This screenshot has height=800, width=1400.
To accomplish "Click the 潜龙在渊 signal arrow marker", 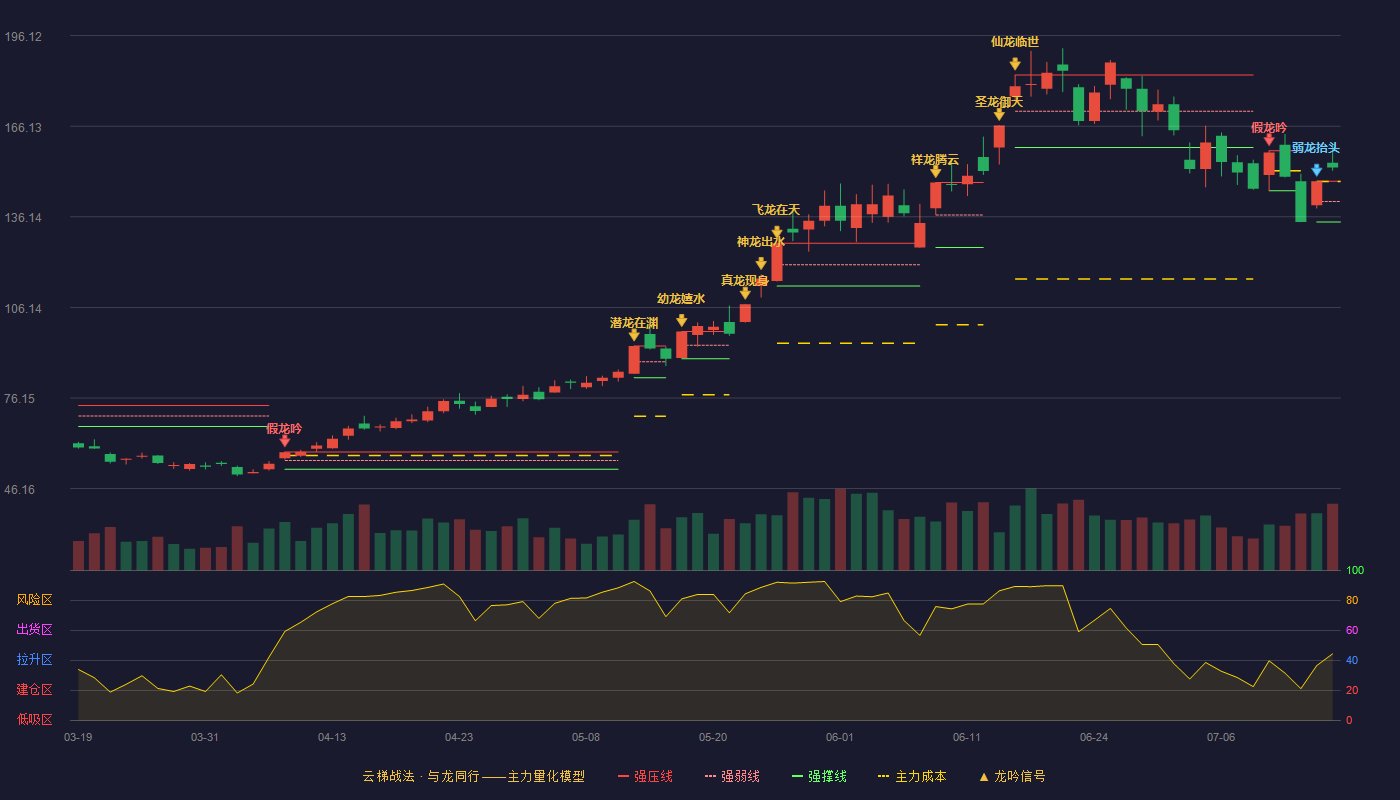I will coord(634,335).
